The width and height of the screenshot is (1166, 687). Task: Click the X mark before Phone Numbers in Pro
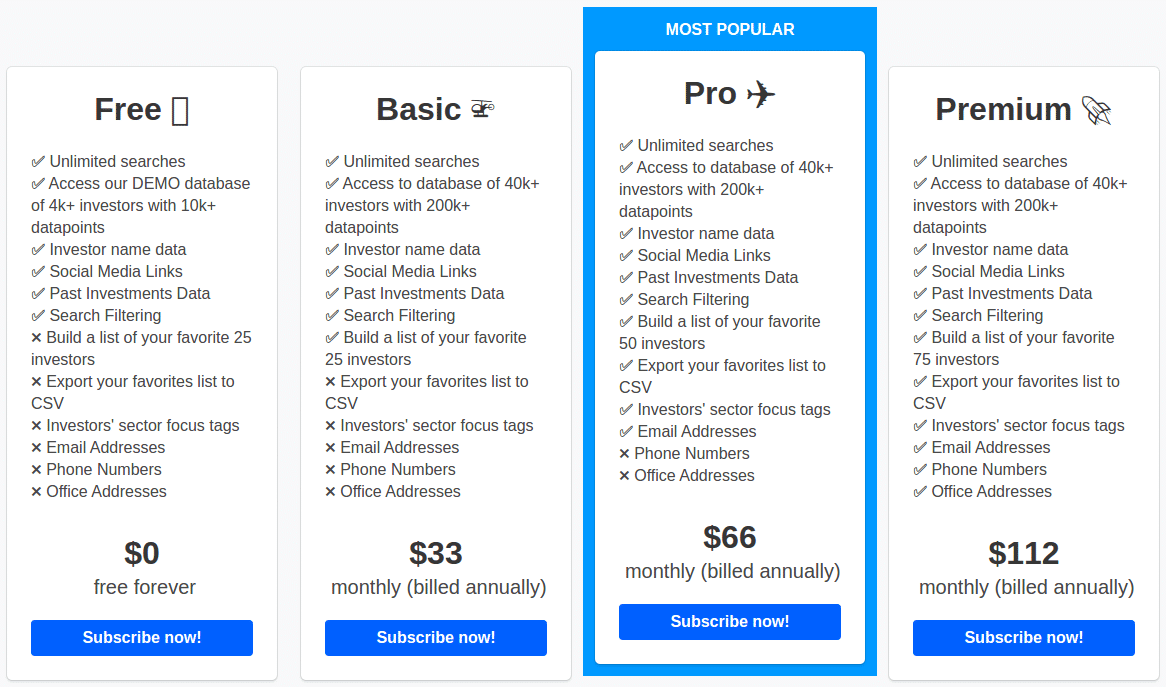point(624,454)
